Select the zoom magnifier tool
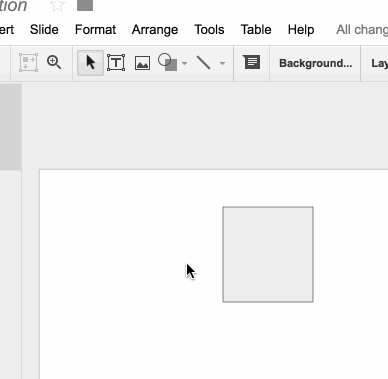 (x=54, y=62)
